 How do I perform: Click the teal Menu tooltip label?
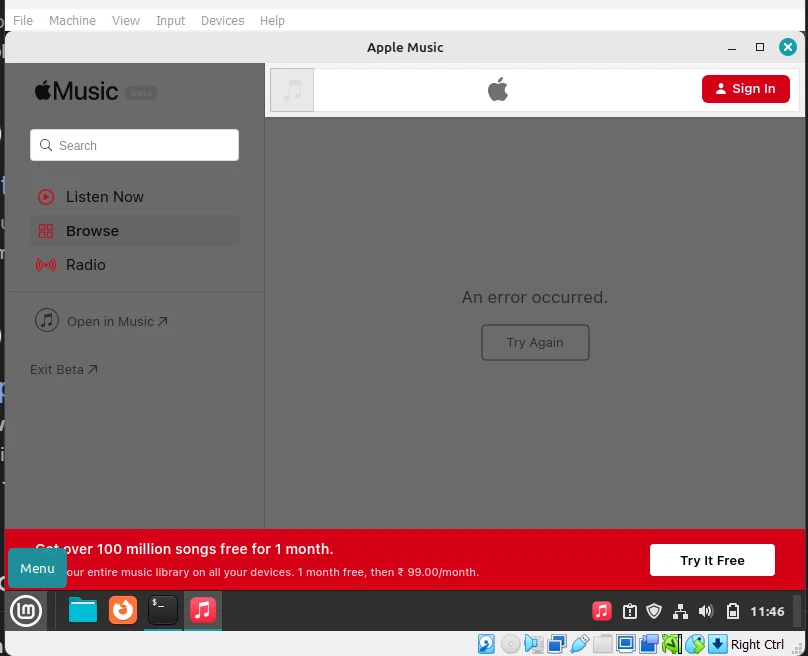(37, 568)
